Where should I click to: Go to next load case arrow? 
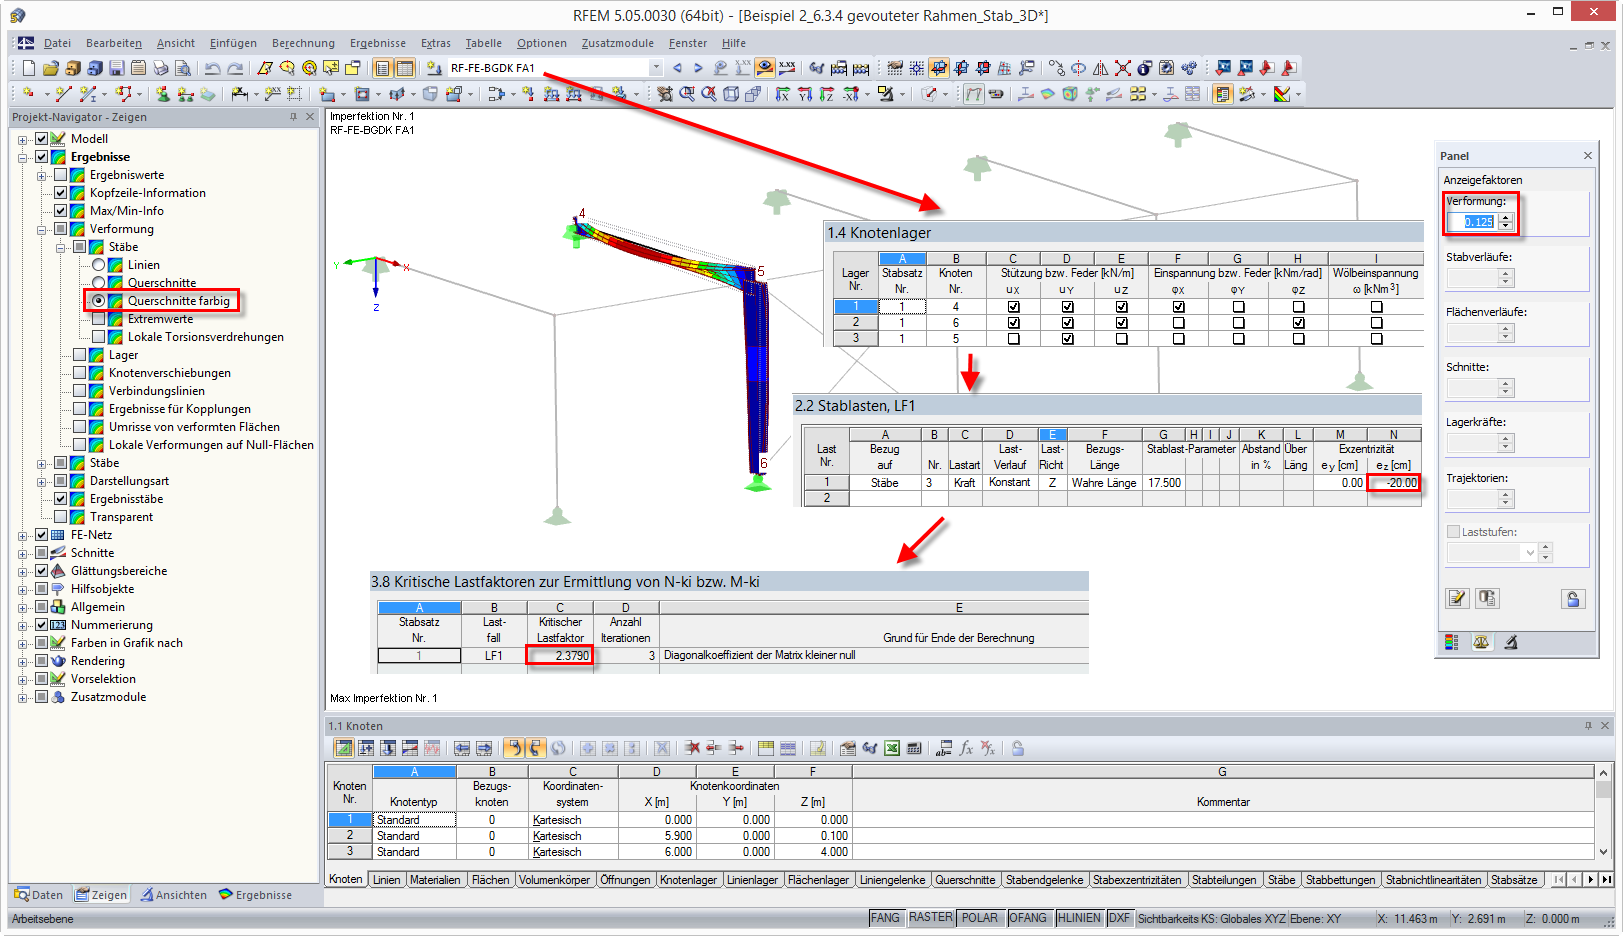[x=698, y=68]
